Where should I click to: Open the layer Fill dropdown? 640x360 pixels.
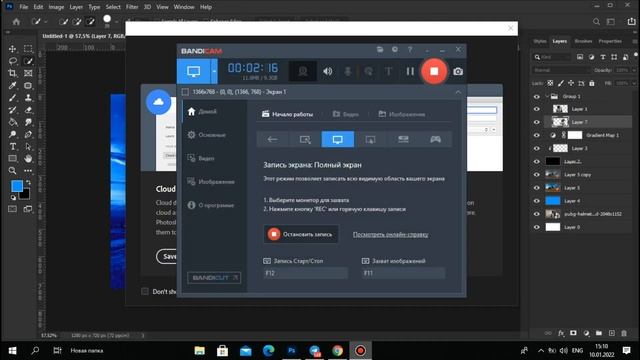pos(634,83)
